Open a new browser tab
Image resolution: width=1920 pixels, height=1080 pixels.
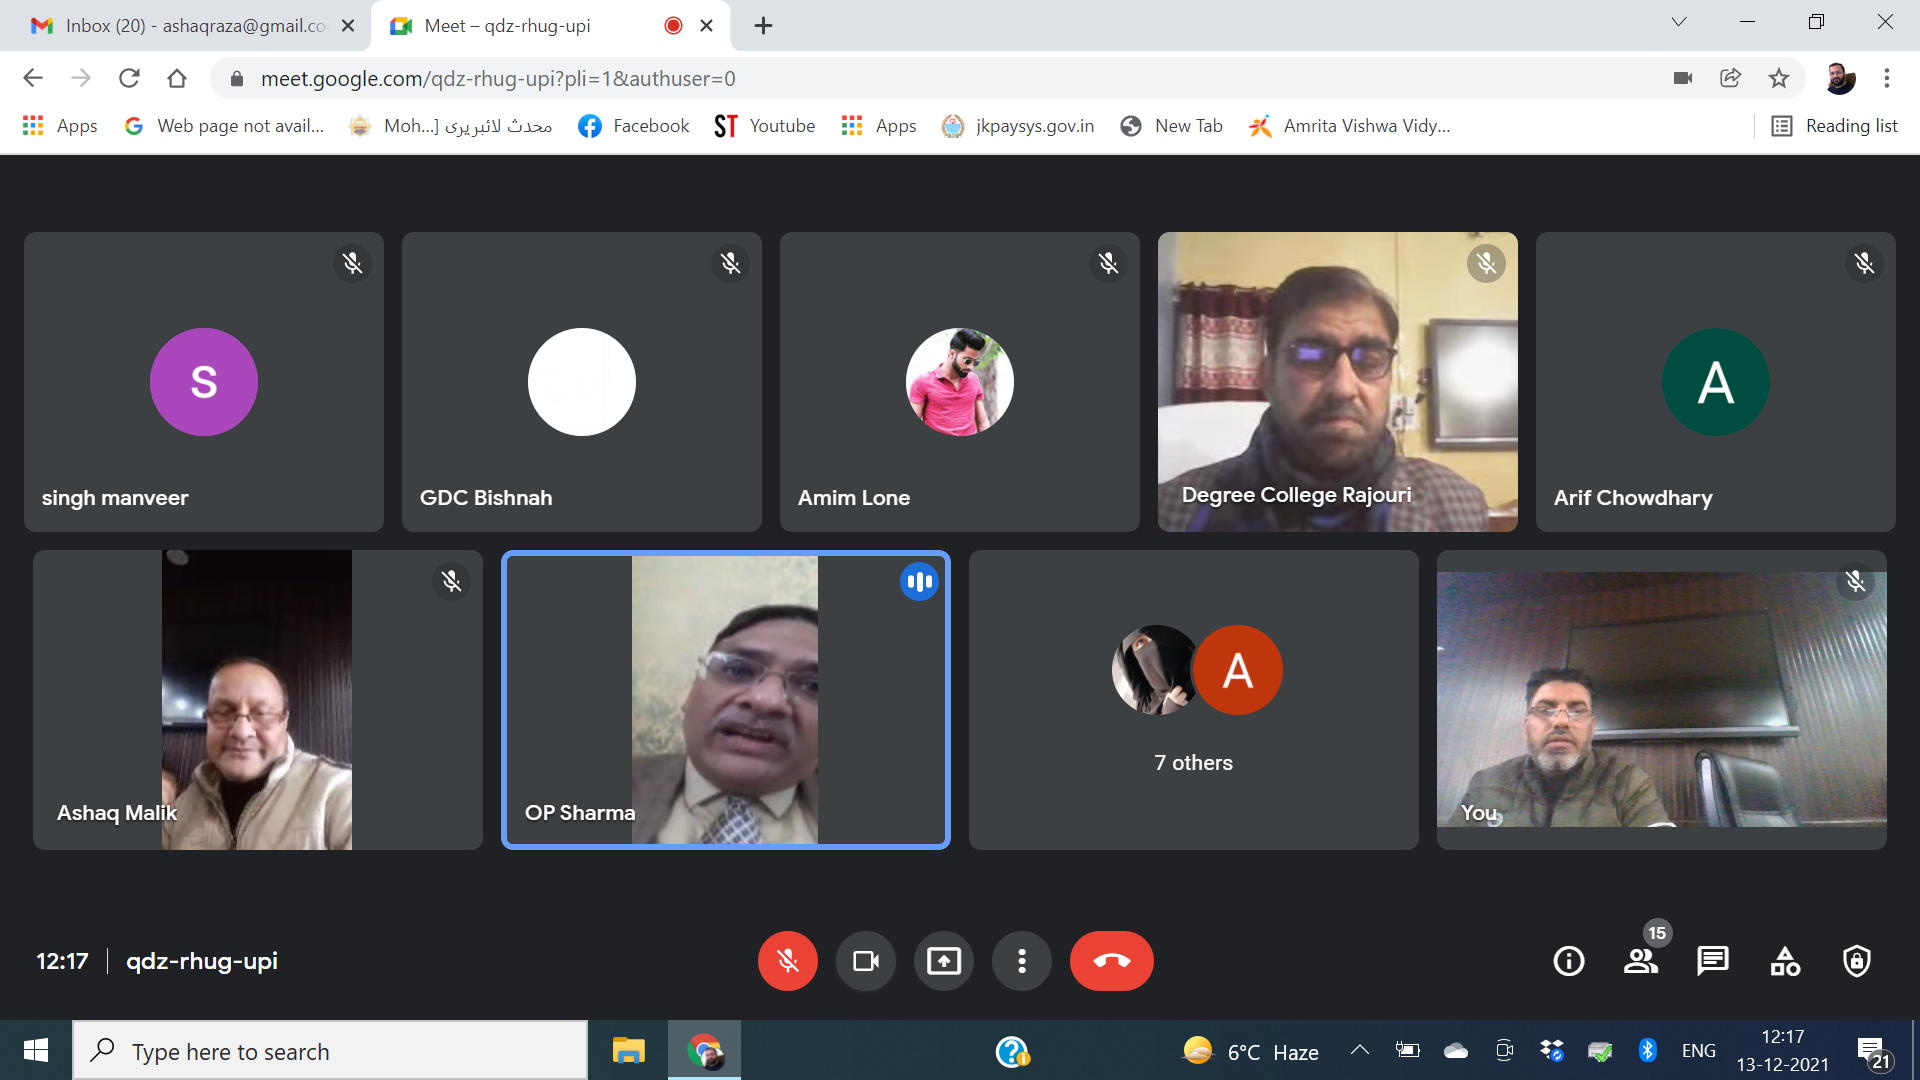763,26
